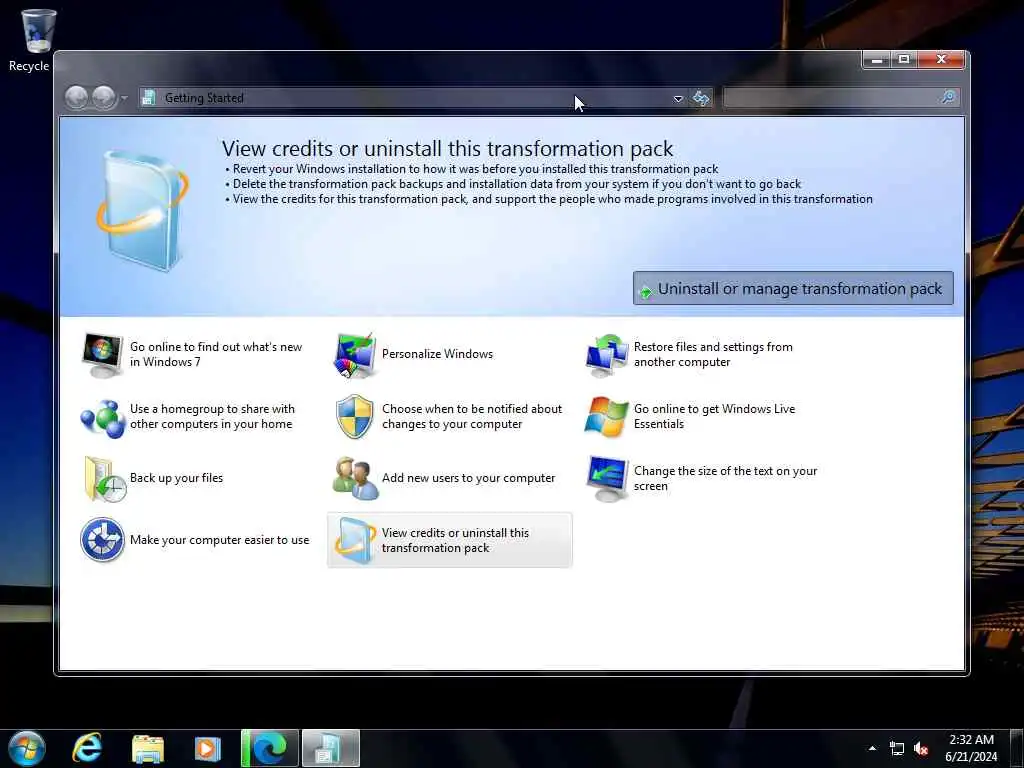
Task: Close the Getting Started window
Action: 941,59
